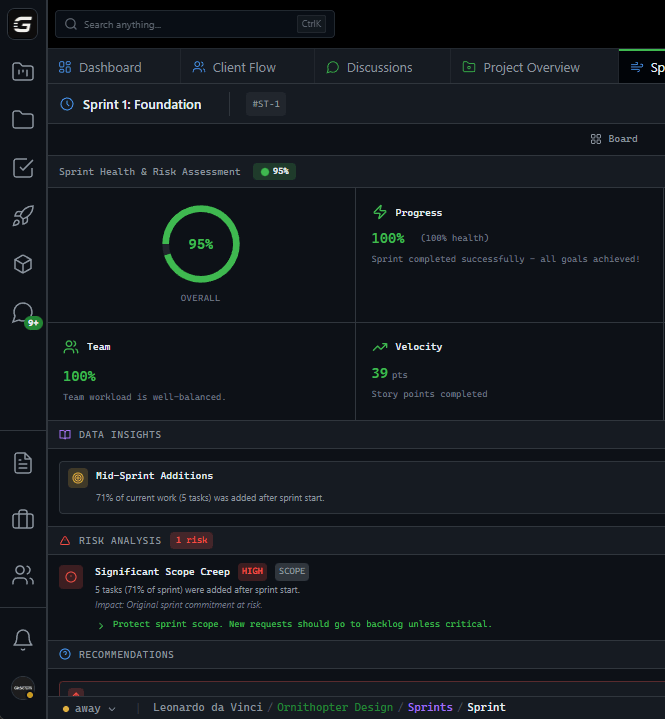Click the briefcase icon in the sidebar
This screenshot has height=719, width=665.
[23, 519]
